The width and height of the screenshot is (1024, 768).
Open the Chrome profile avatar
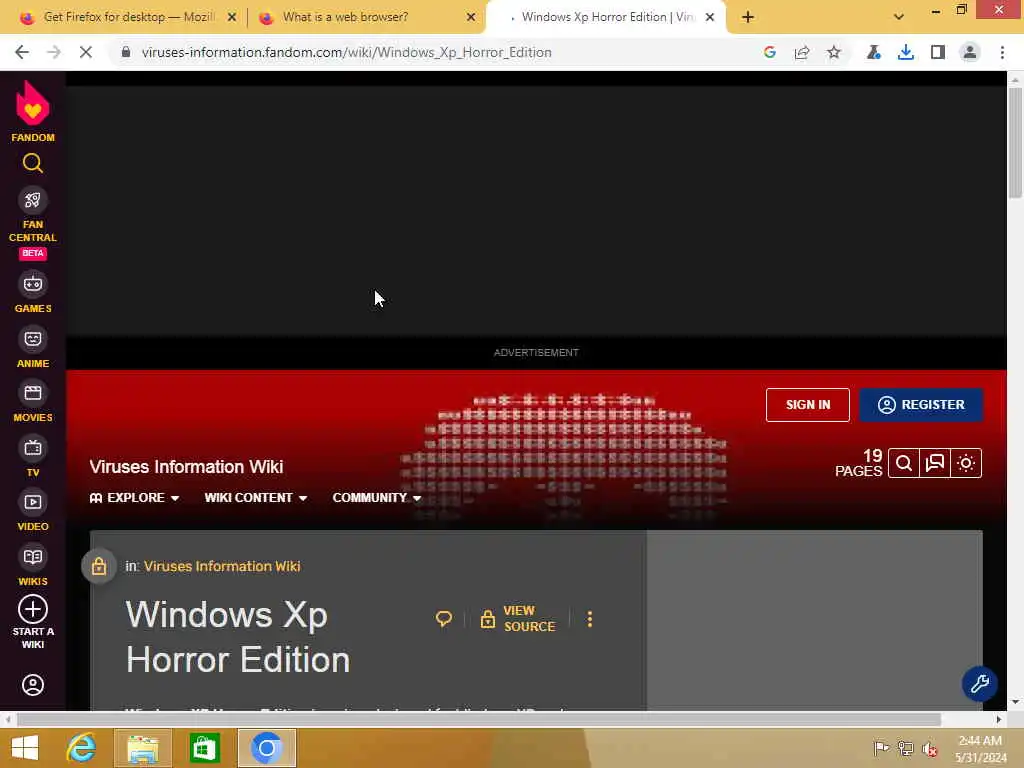[x=970, y=52]
